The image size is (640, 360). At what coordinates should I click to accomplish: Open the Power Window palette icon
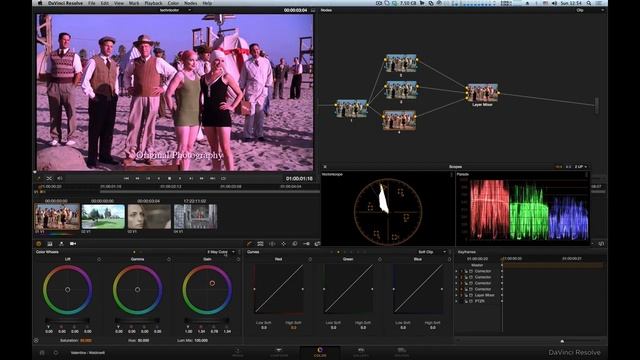click(272, 244)
